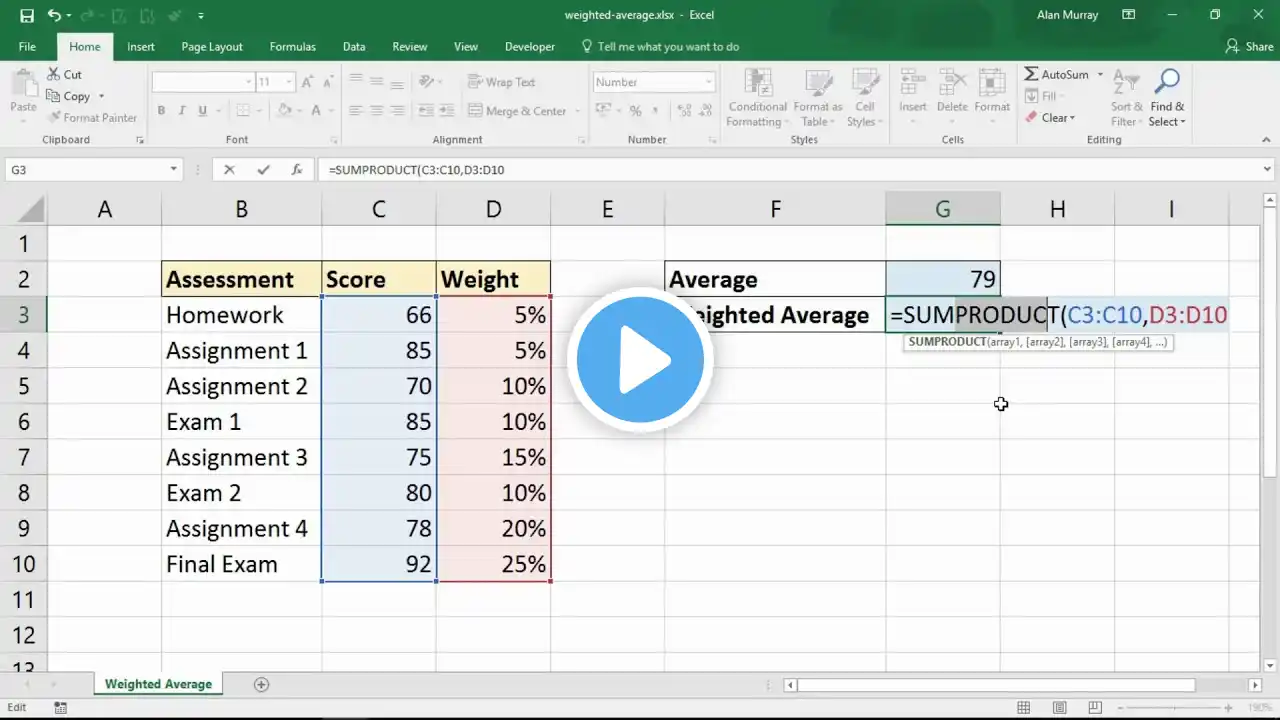Click the Conditional Formatting icon
The image size is (1280, 720).
757,83
